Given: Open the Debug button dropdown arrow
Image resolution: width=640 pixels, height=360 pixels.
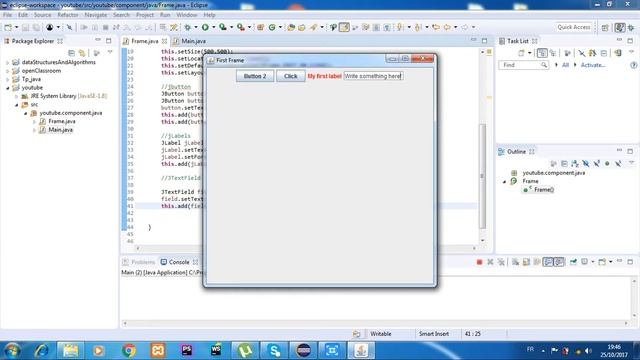Looking at the screenshot, I should click(x=196, y=27).
